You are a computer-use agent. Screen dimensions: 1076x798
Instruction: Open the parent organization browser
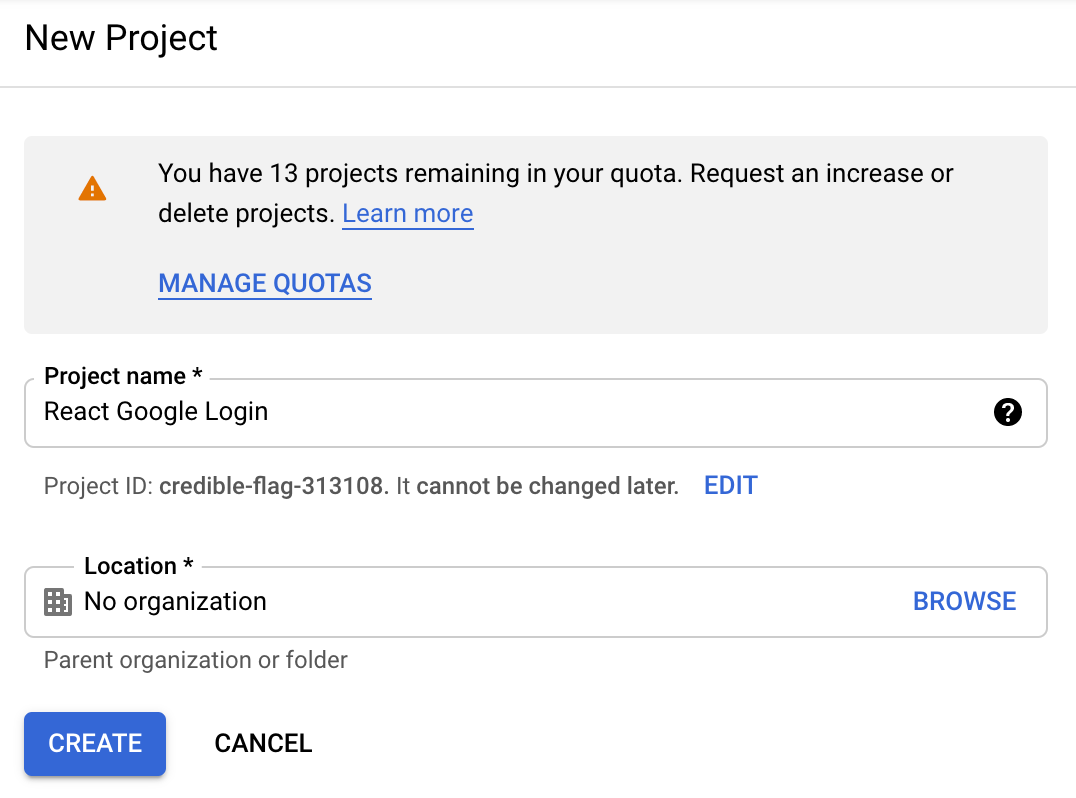pyautogui.click(x=964, y=601)
